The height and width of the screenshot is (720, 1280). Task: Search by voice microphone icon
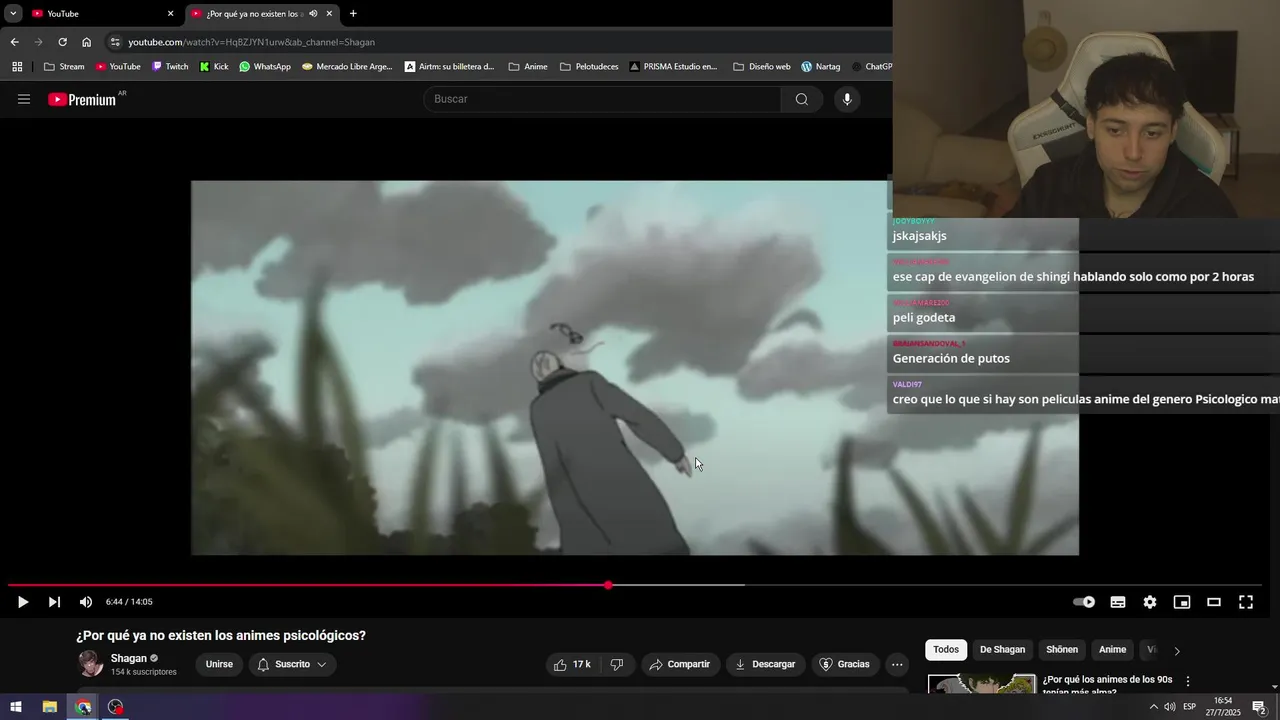[847, 99]
